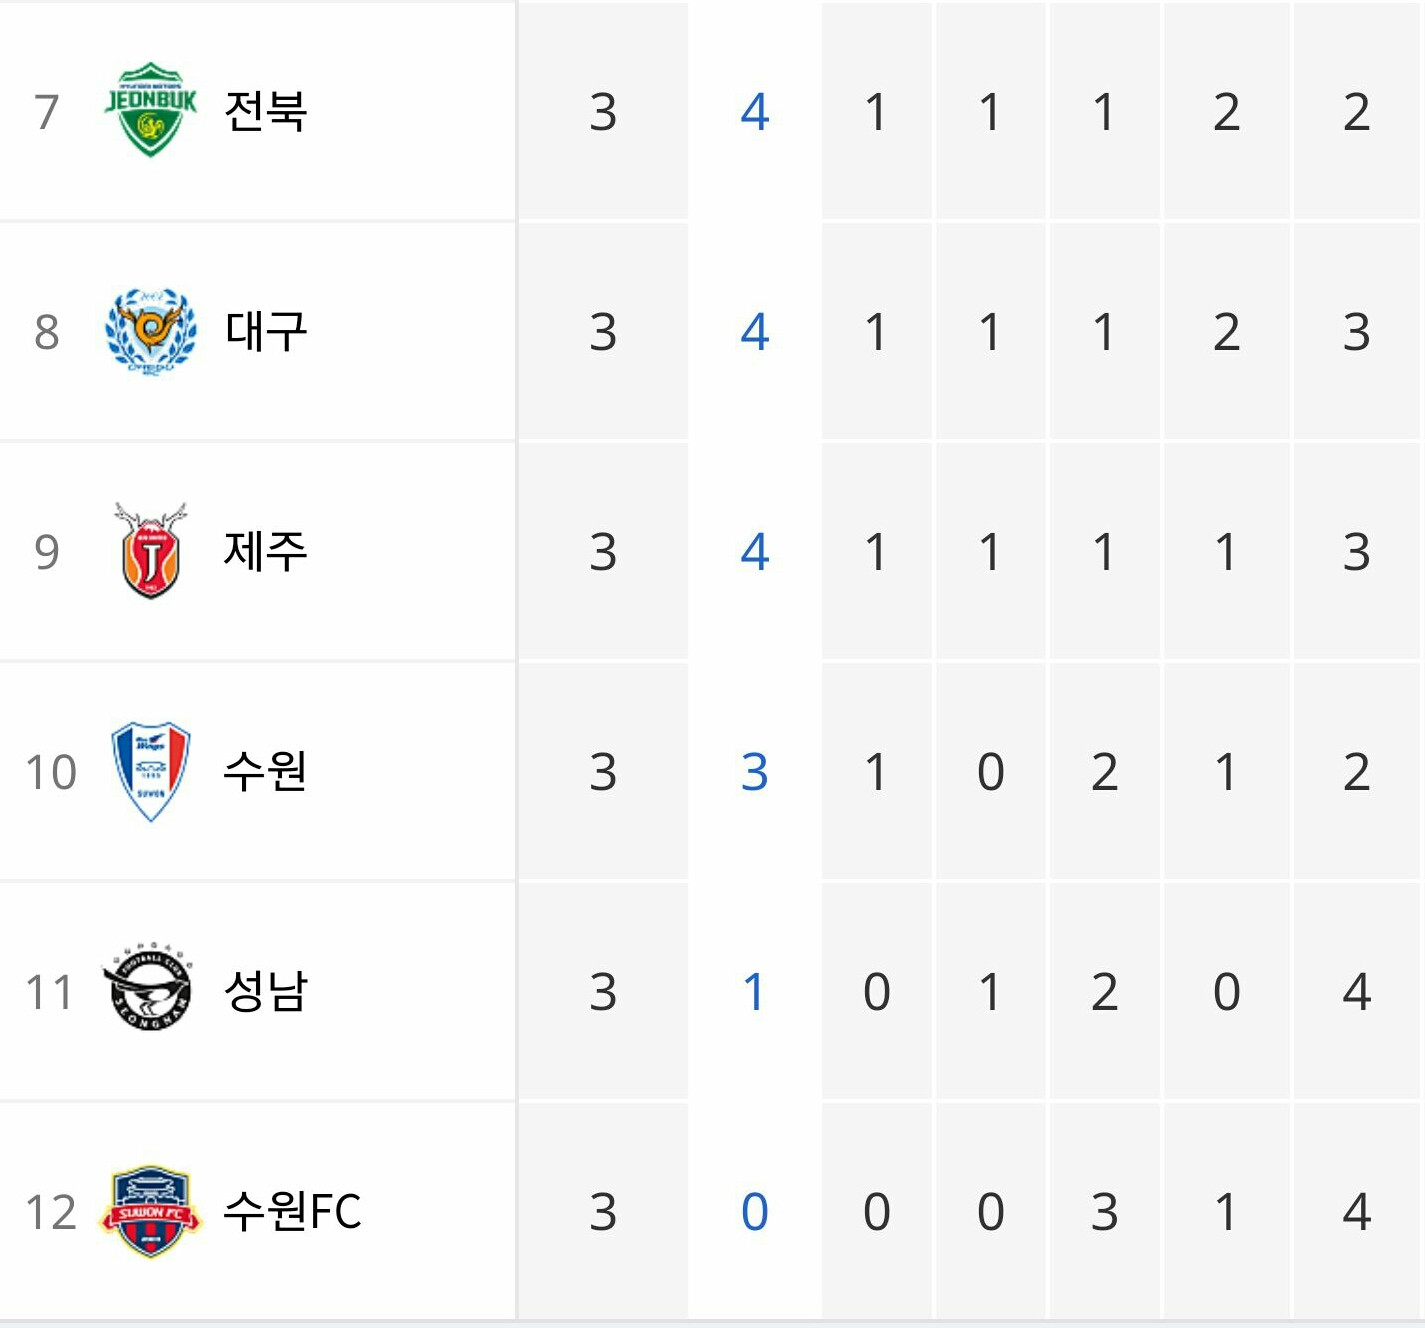
Task: Click the Daegu FC team crest
Action: coord(151,331)
